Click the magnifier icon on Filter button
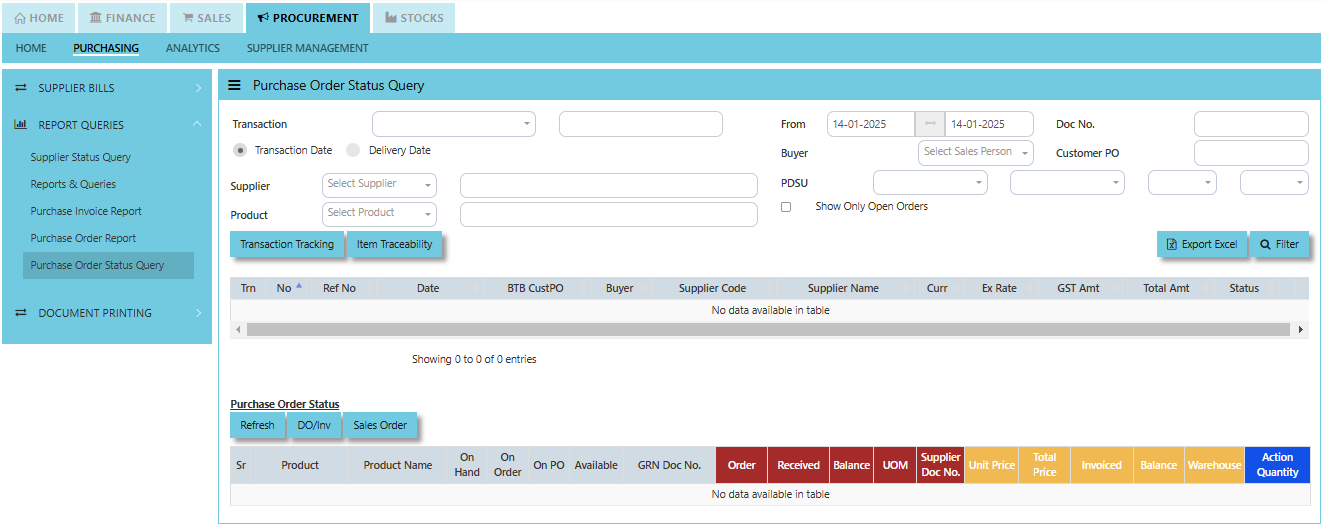The image size is (1325, 528). 1265,244
